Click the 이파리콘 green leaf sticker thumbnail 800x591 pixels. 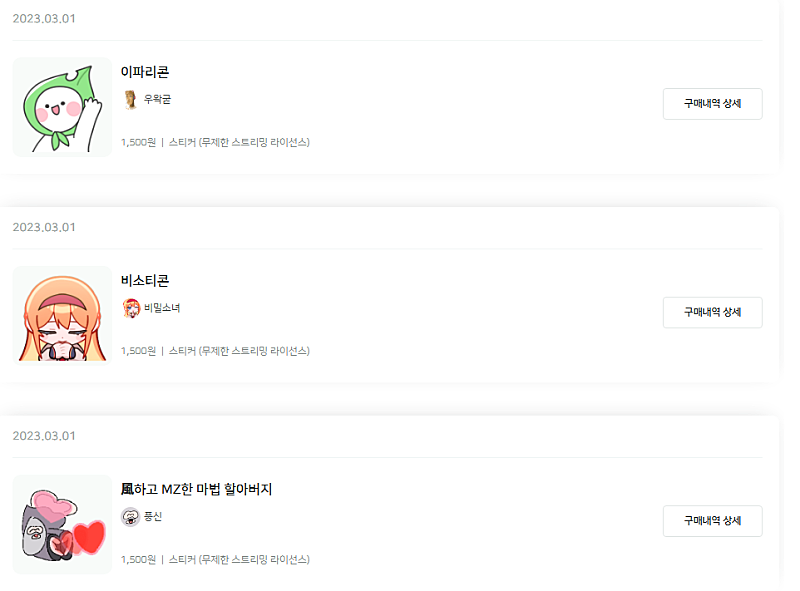click(62, 107)
